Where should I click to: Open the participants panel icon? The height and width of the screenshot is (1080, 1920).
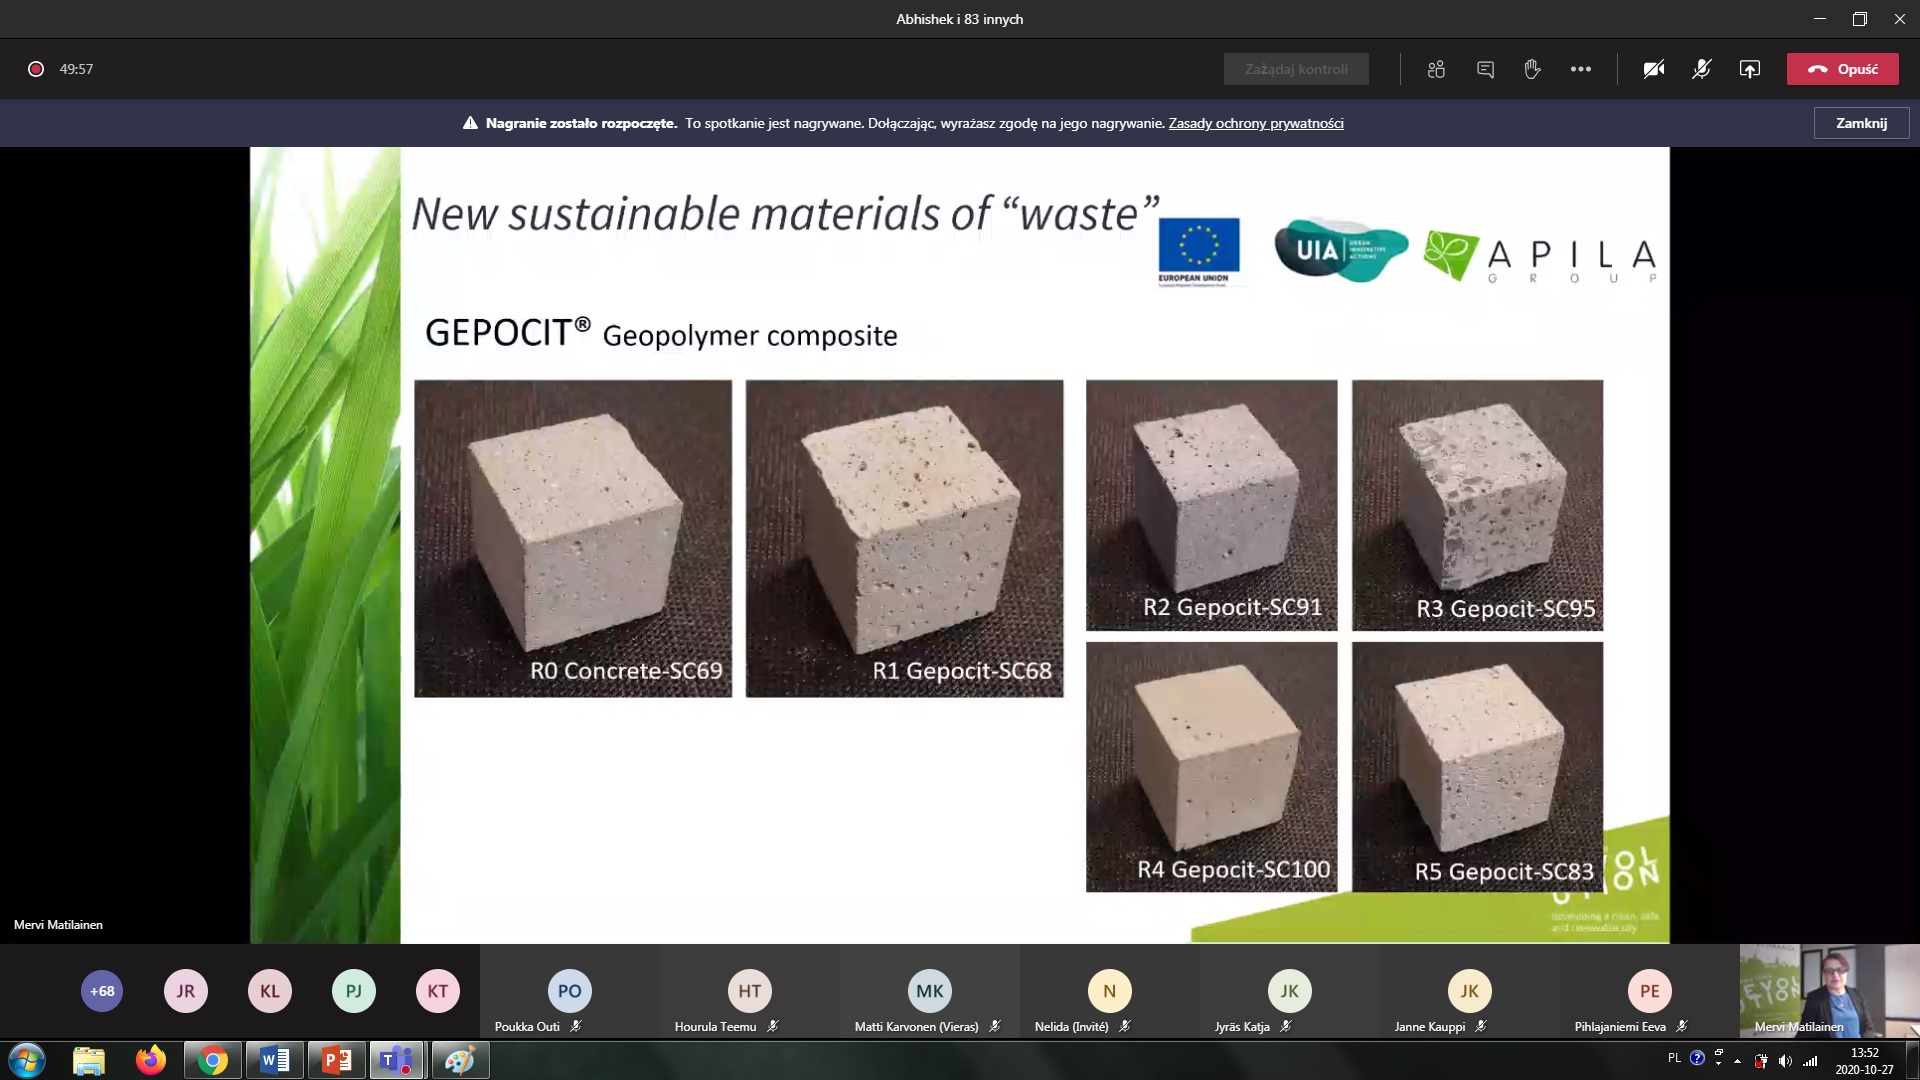coord(1436,69)
